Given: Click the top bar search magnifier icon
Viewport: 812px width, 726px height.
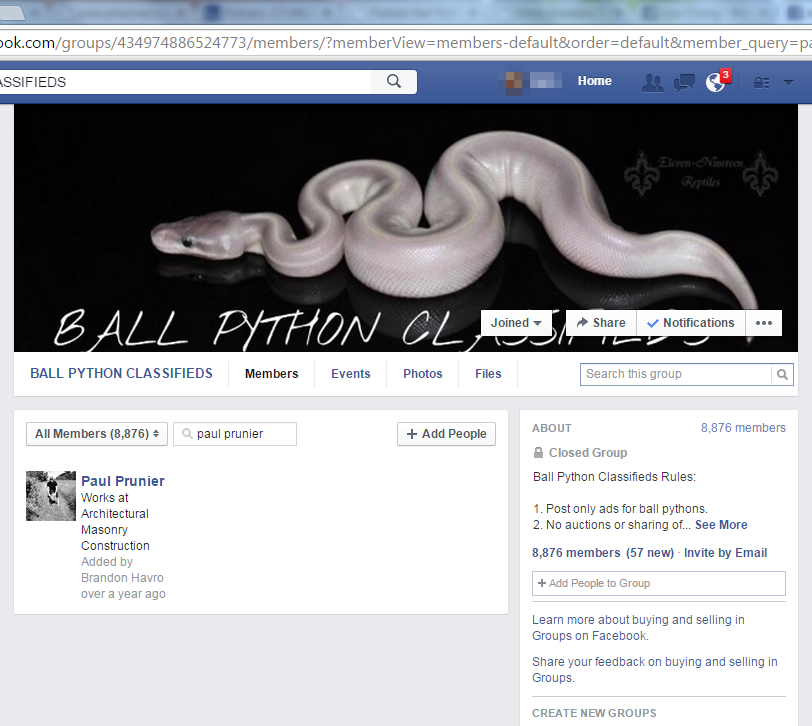Looking at the screenshot, I should coord(394,81).
